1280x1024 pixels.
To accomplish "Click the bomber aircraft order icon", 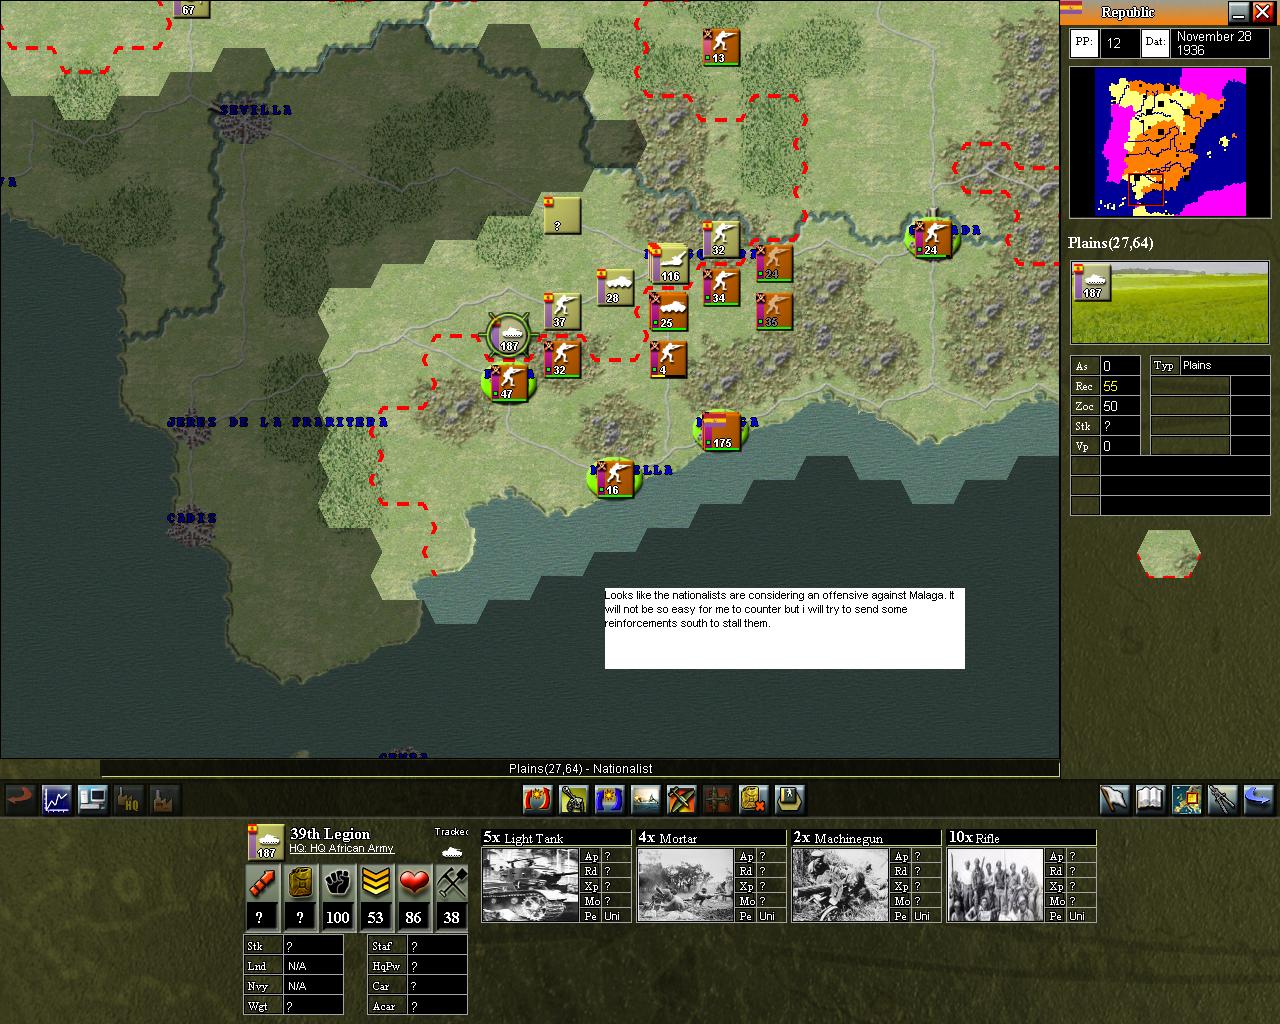I will click(x=718, y=799).
